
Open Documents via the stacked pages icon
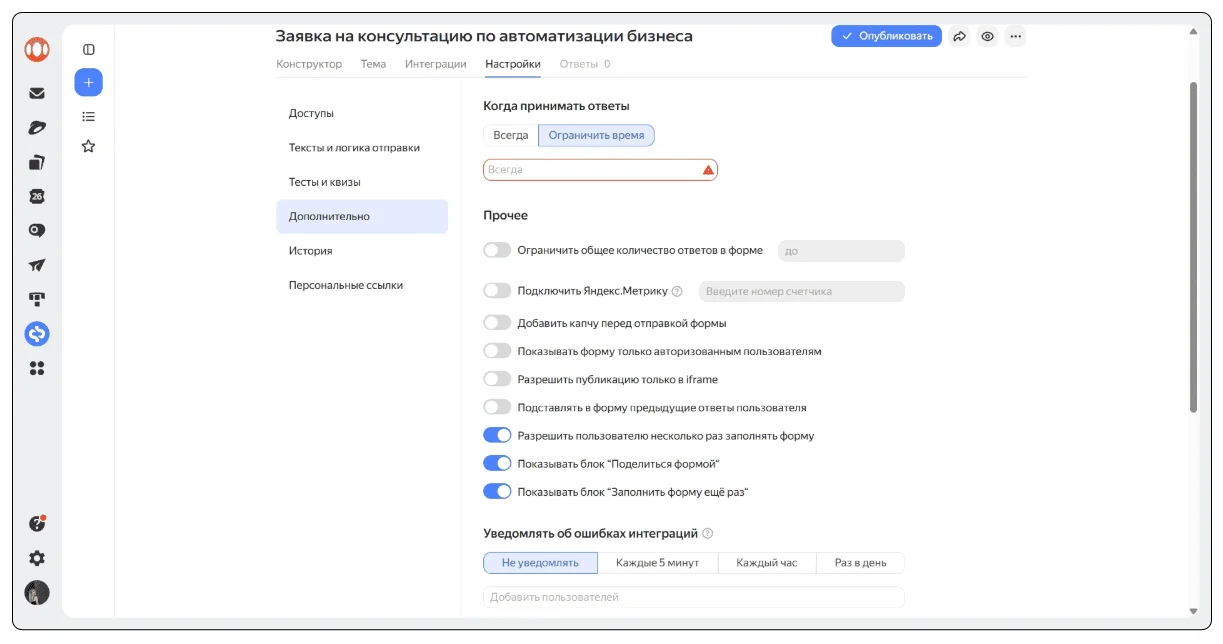37,161
